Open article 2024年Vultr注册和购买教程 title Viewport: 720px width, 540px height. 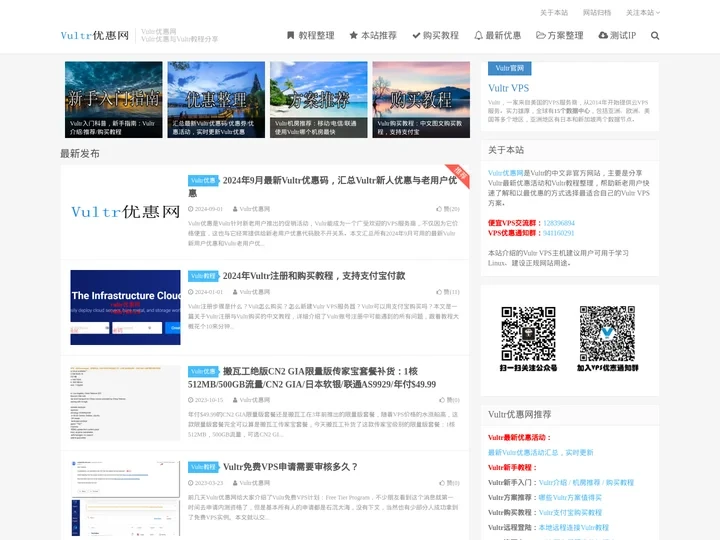[x=314, y=276]
